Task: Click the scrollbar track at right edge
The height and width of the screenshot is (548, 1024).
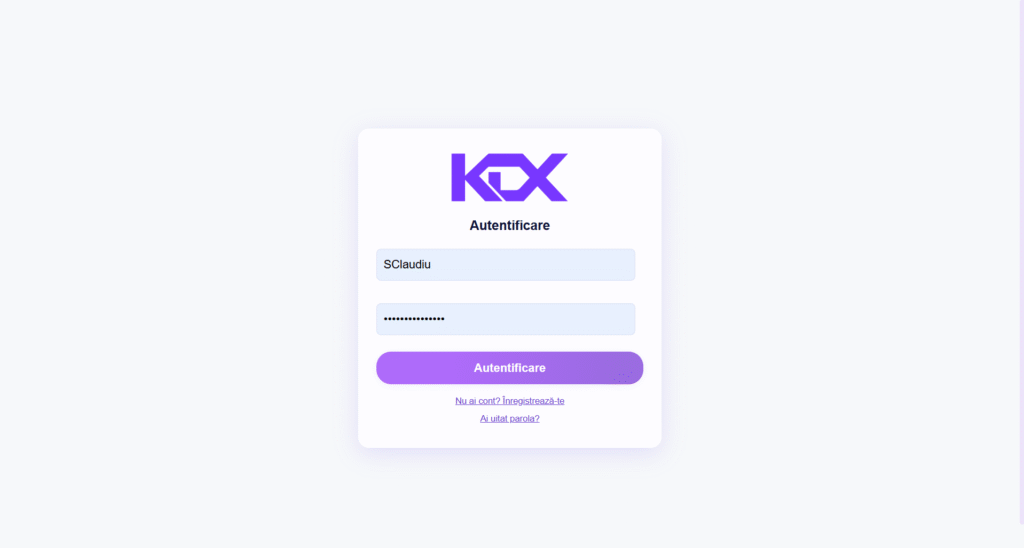Action: point(1021,261)
